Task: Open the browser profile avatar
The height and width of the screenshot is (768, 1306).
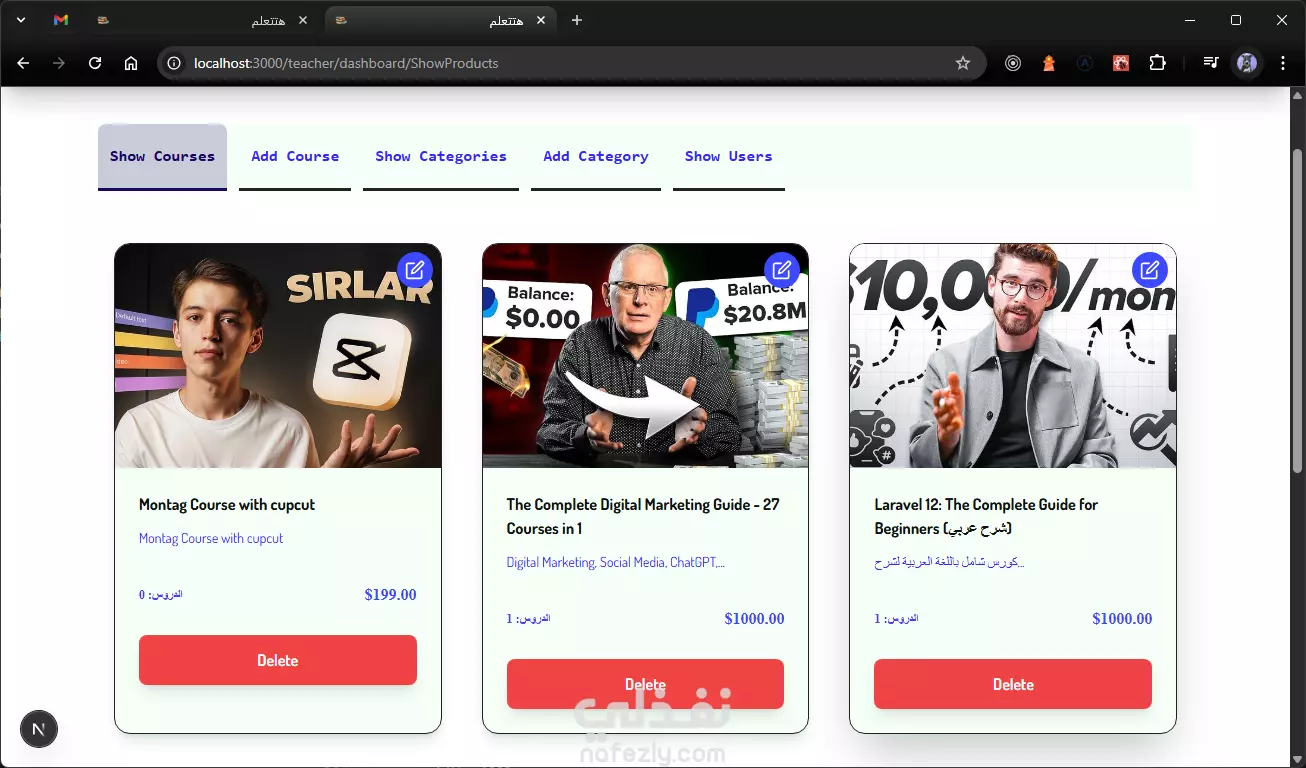Action: click(1247, 63)
